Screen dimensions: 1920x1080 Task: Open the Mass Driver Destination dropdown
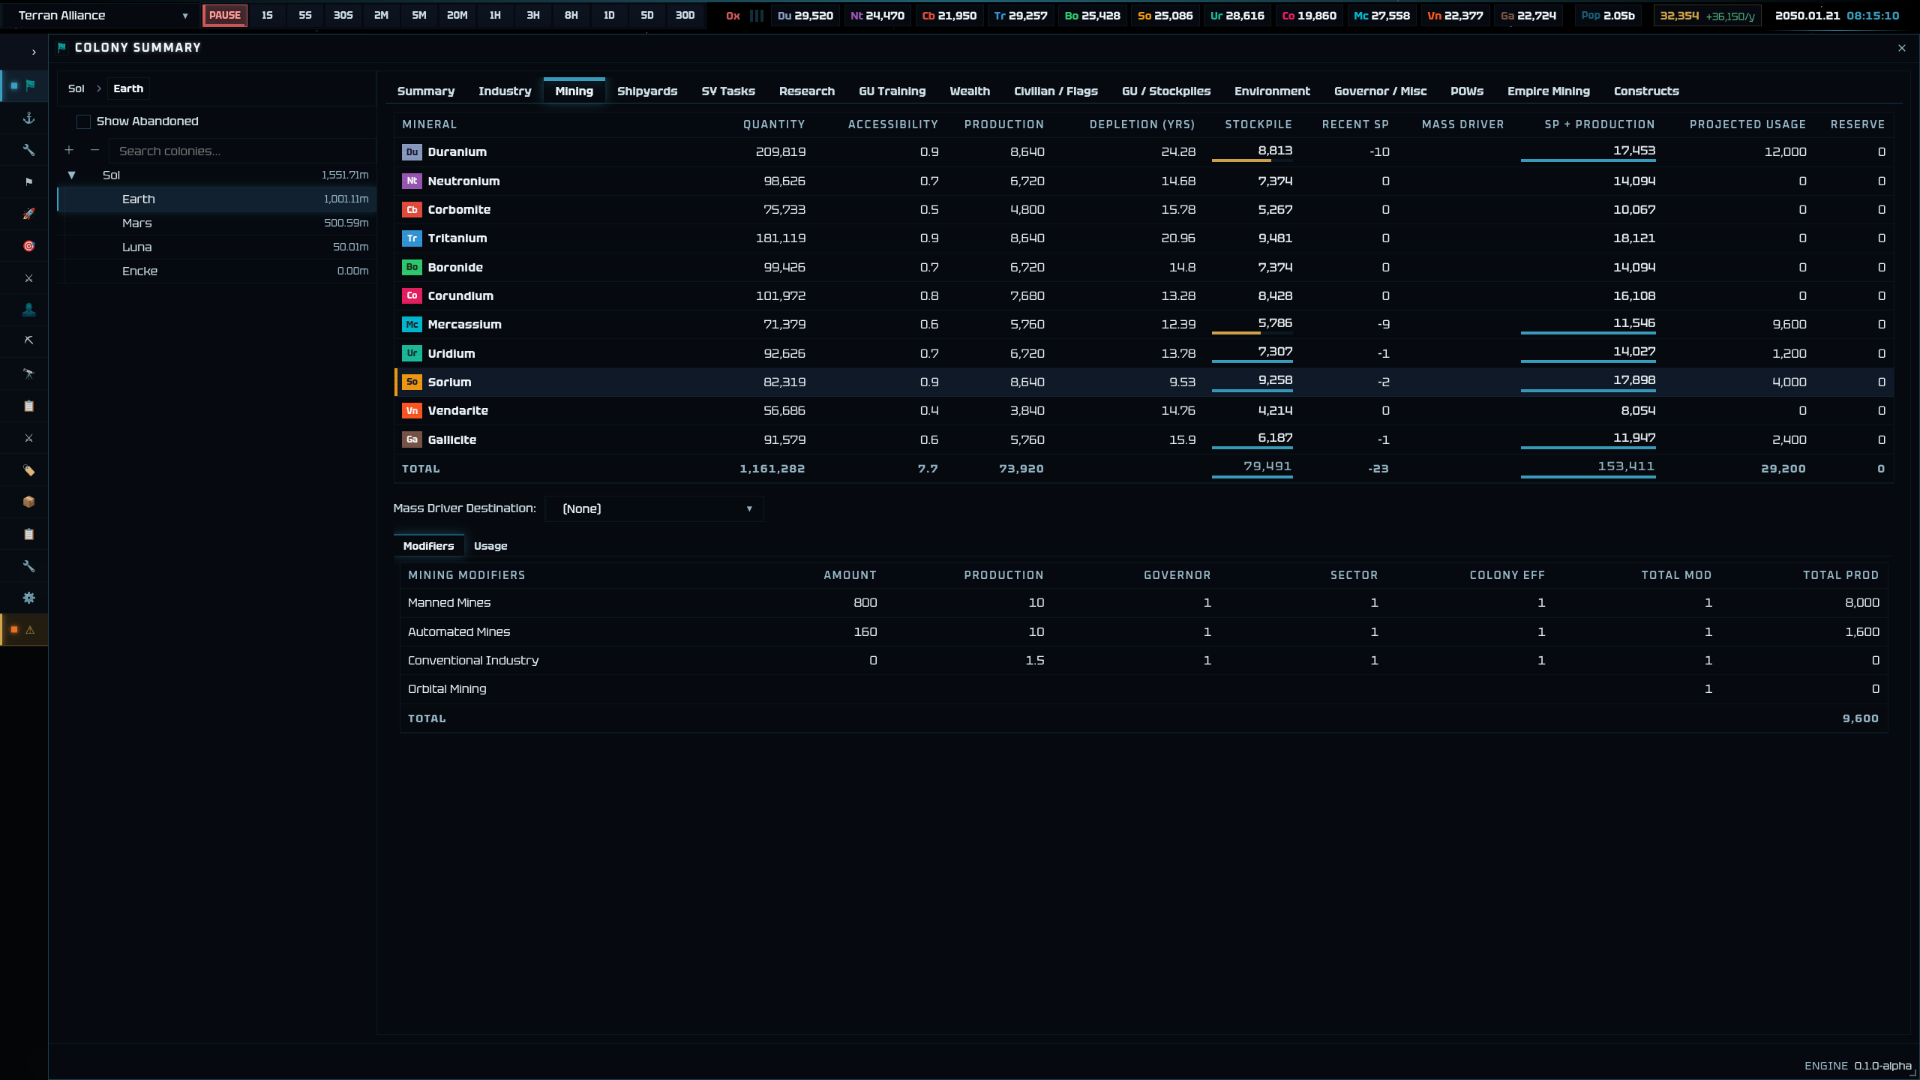[x=655, y=509]
